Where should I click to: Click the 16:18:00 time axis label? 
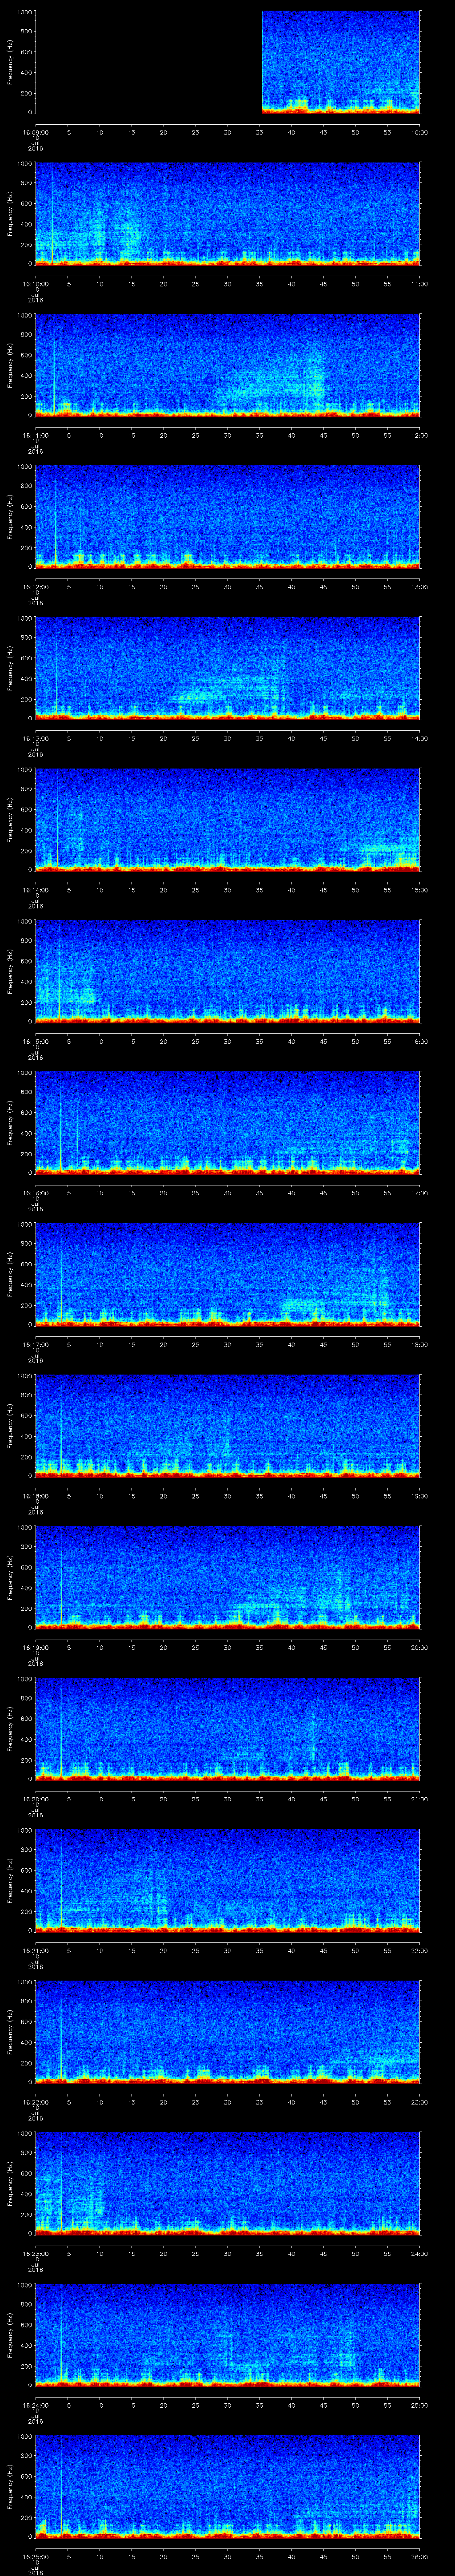tap(35, 1496)
